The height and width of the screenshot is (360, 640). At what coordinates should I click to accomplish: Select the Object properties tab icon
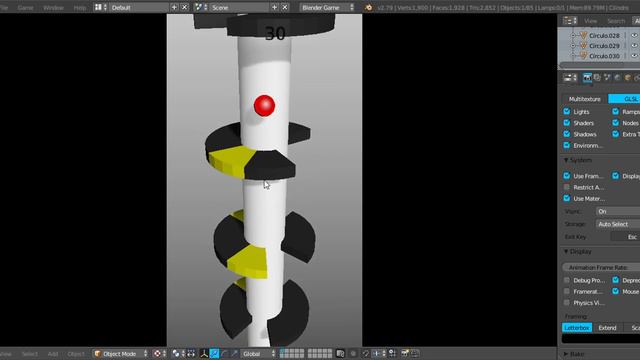click(x=628, y=78)
